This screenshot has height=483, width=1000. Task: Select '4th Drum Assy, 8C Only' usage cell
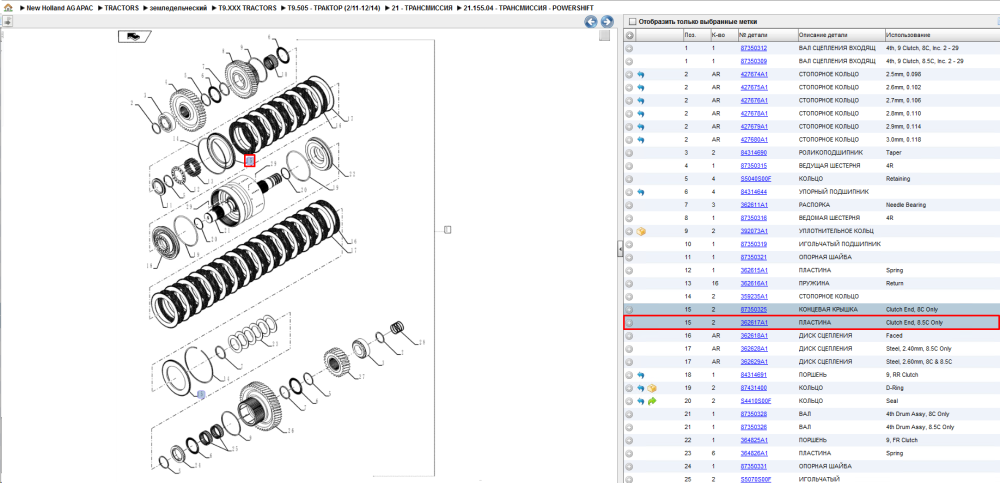tap(917, 414)
